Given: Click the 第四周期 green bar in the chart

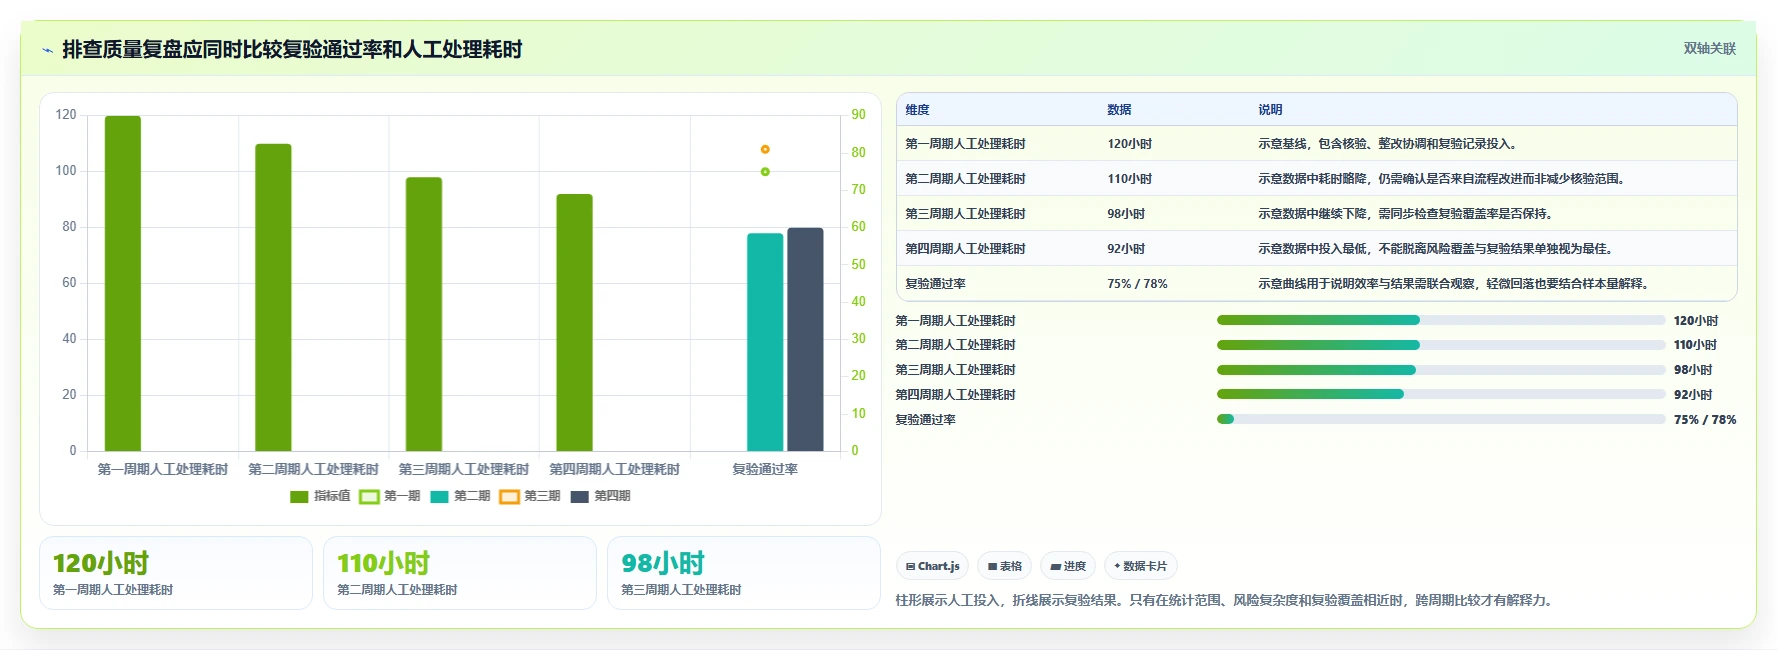Looking at the screenshot, I should pyautogui.click(x=575, y=322).
